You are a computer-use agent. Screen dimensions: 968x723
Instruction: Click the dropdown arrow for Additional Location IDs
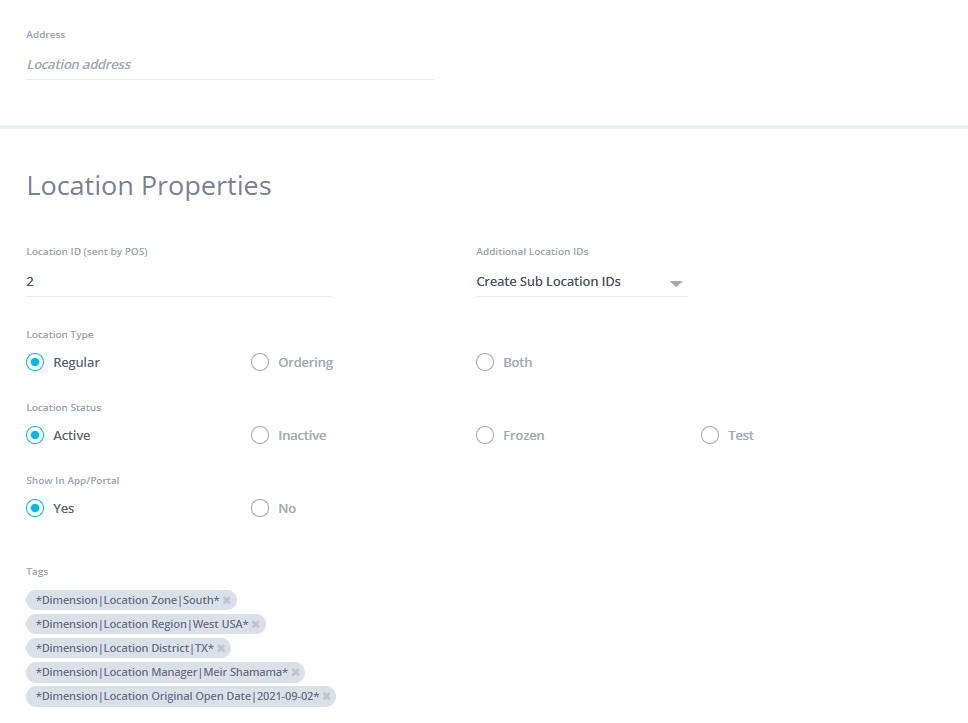(x=676, y=283)
